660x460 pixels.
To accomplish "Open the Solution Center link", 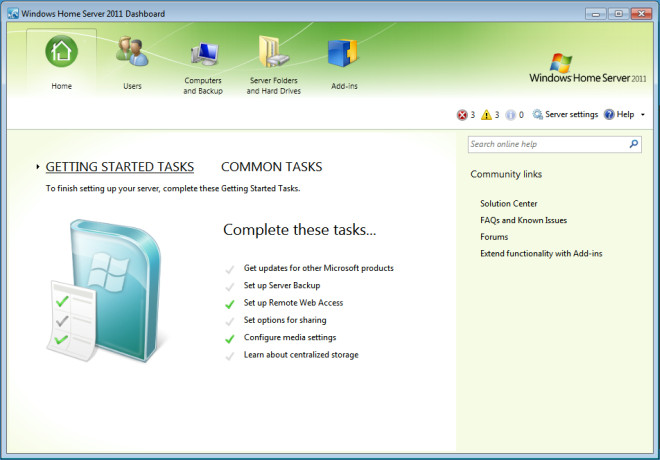I will click(x=508, y=204).
